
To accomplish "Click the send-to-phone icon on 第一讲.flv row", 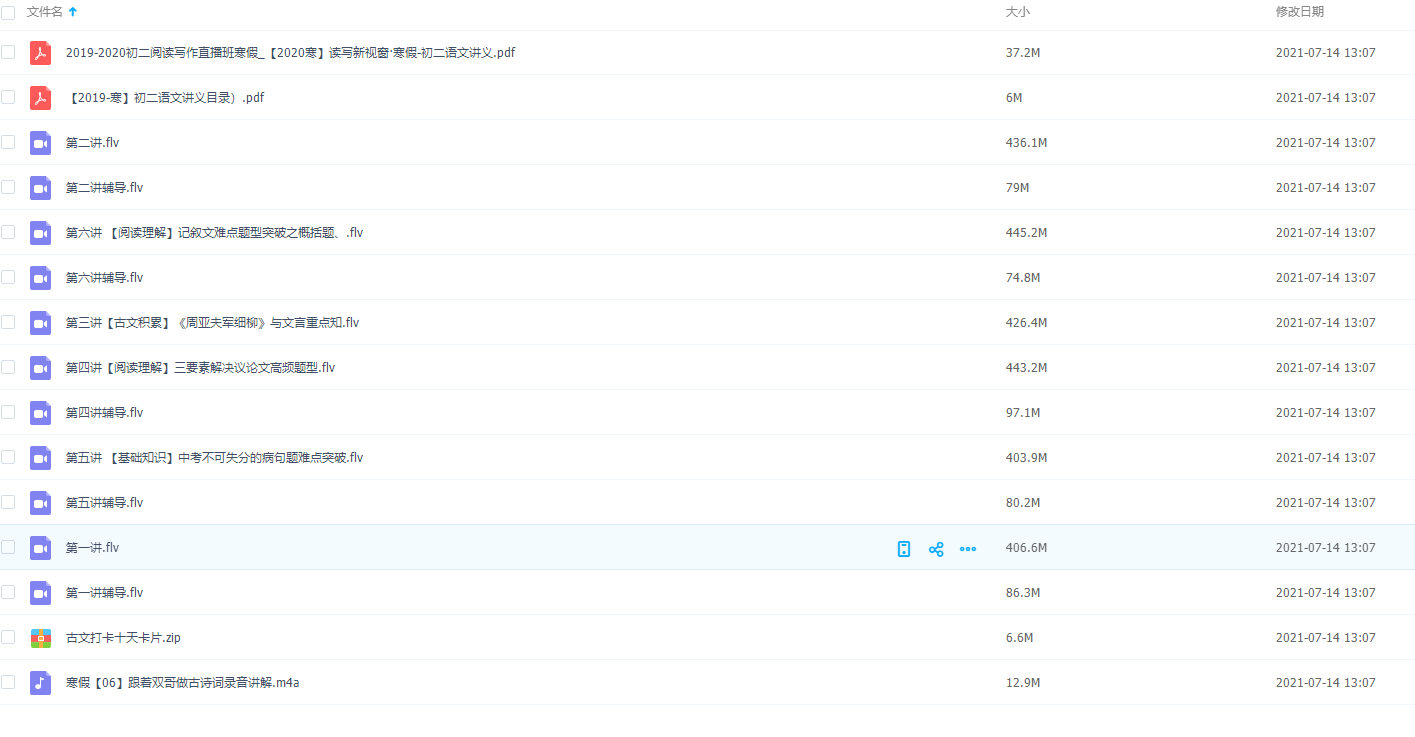I will [x=904, y=549].
